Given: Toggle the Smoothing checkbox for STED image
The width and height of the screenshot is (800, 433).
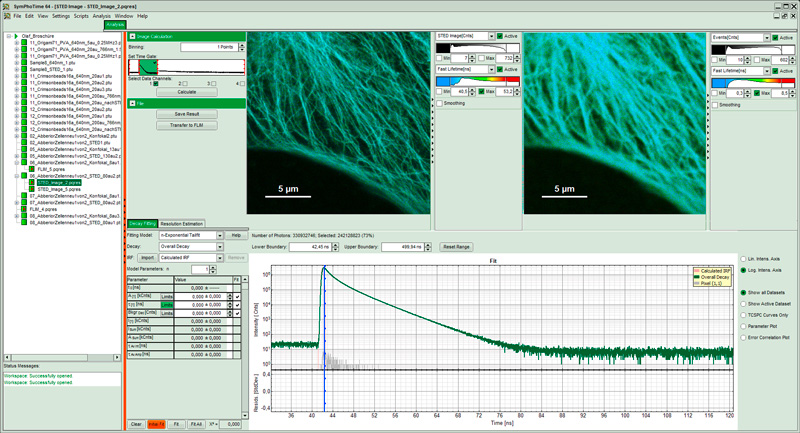Looking at the screenshot, I should [440, 104].
